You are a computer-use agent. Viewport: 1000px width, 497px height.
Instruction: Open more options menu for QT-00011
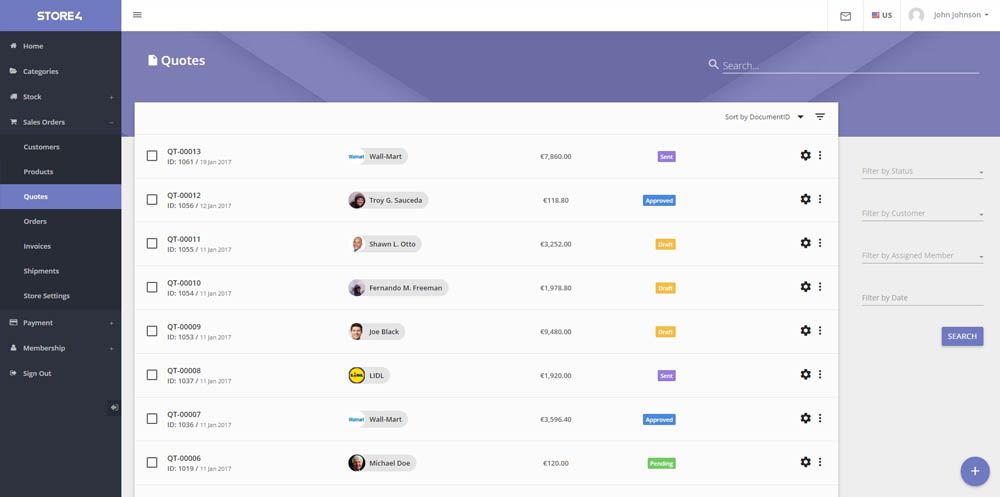click(x=820, y=243)
